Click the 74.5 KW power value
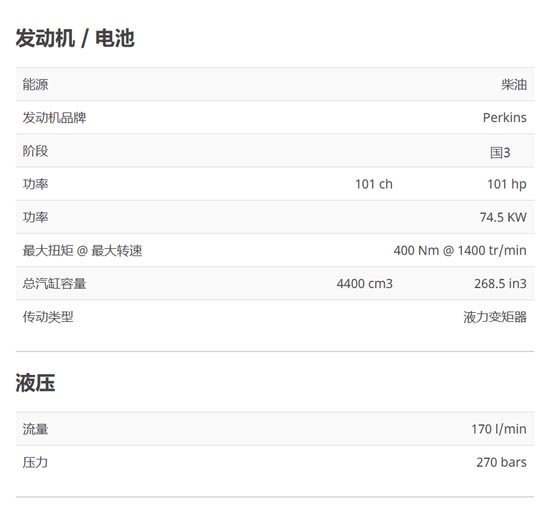 tap(503, 217)
